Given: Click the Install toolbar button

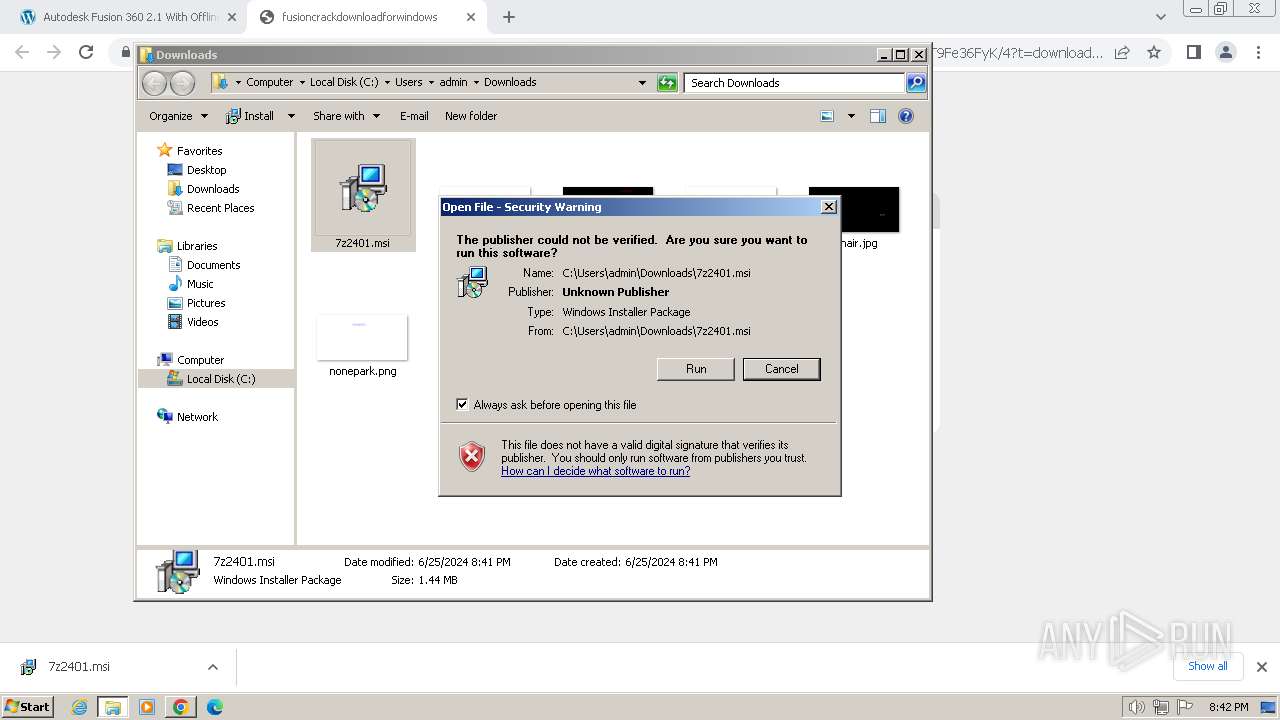Looking at the screenshot, I should pos(251,116).
